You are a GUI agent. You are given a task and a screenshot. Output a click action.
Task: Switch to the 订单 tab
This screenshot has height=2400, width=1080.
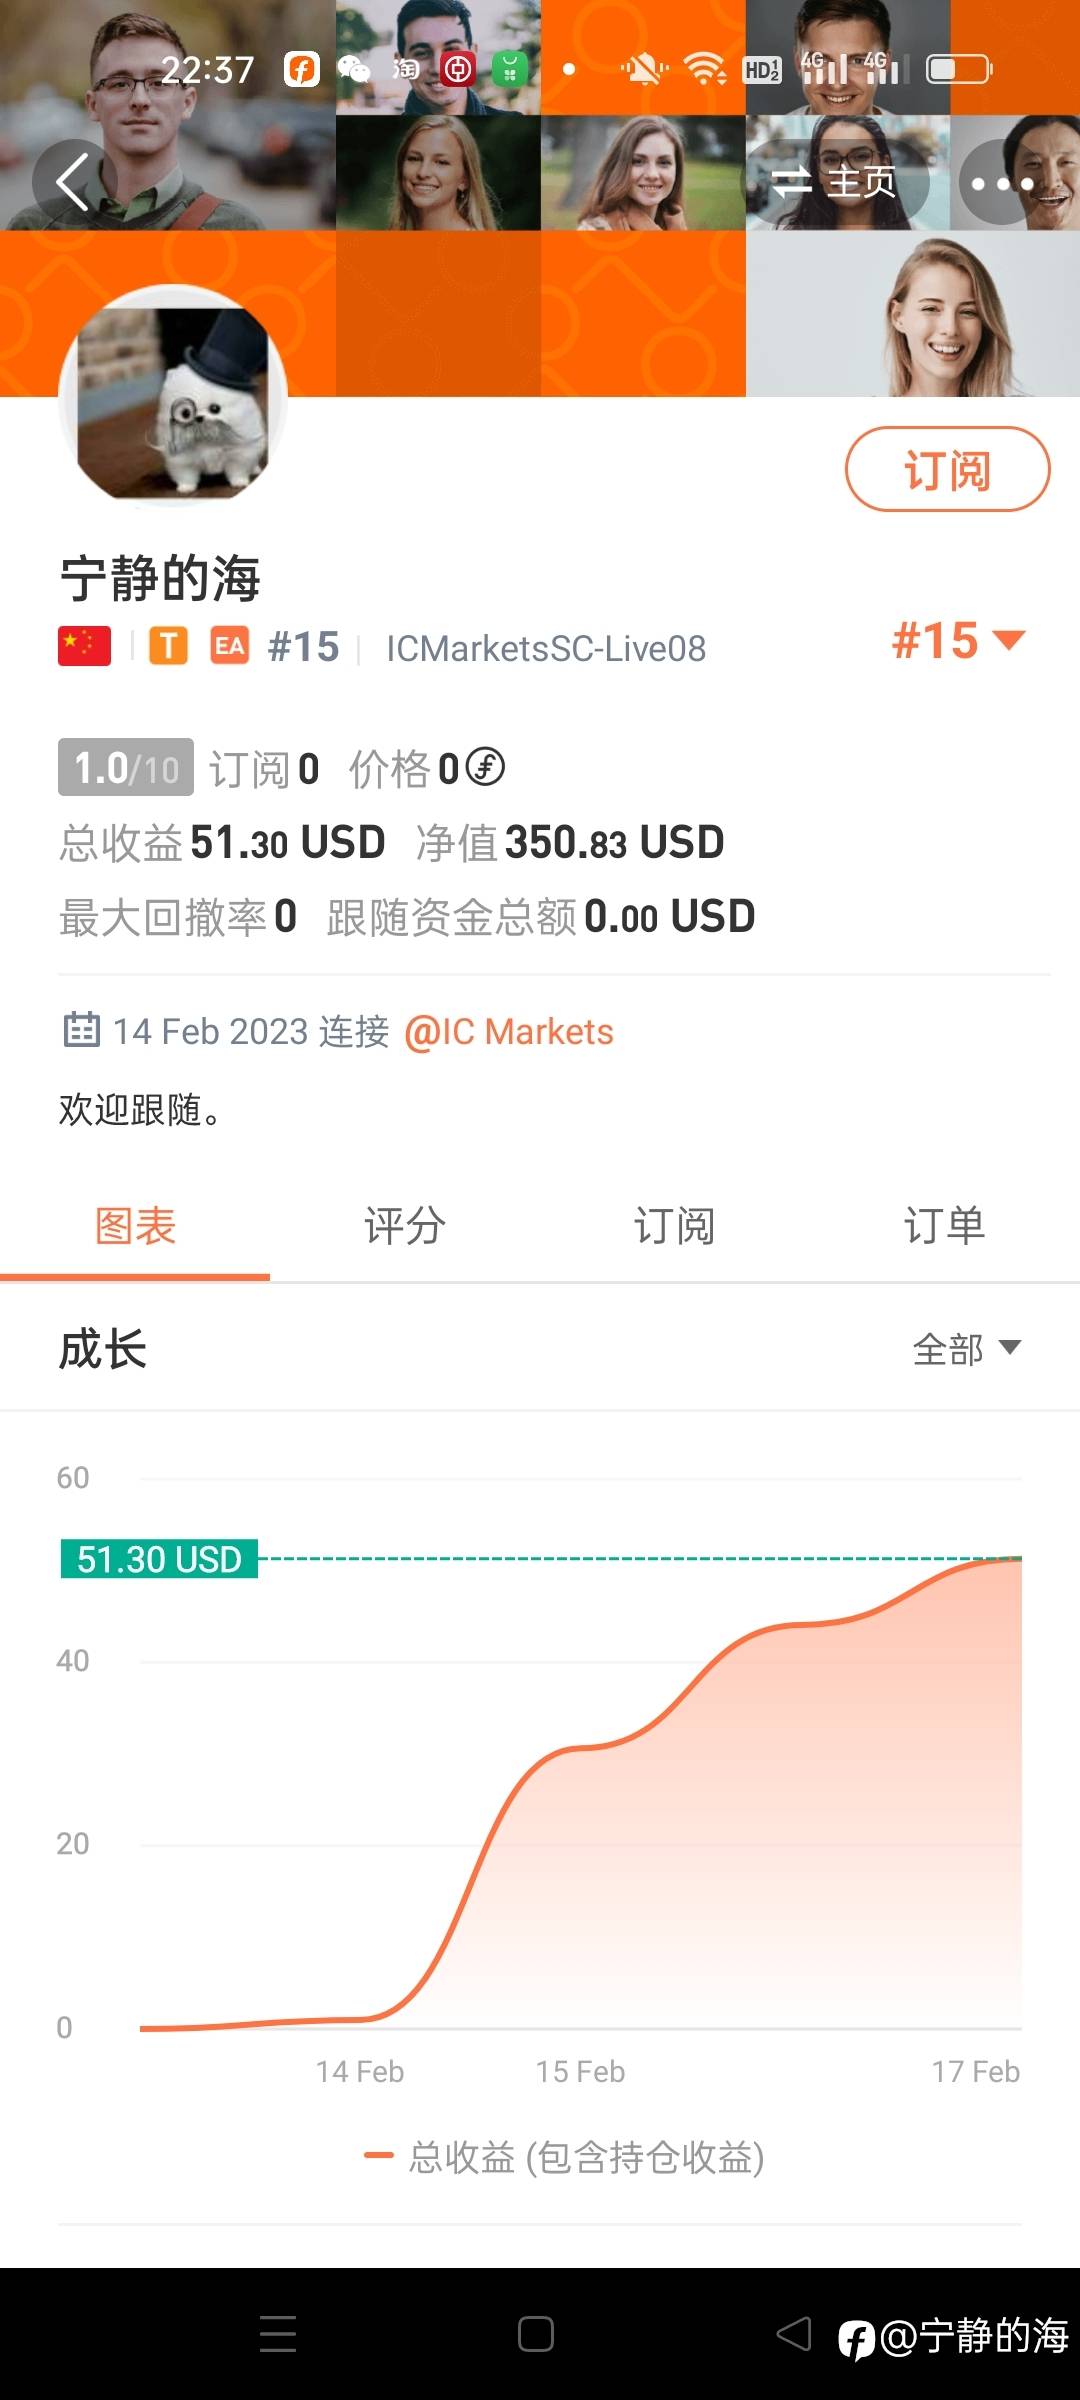944,1226
